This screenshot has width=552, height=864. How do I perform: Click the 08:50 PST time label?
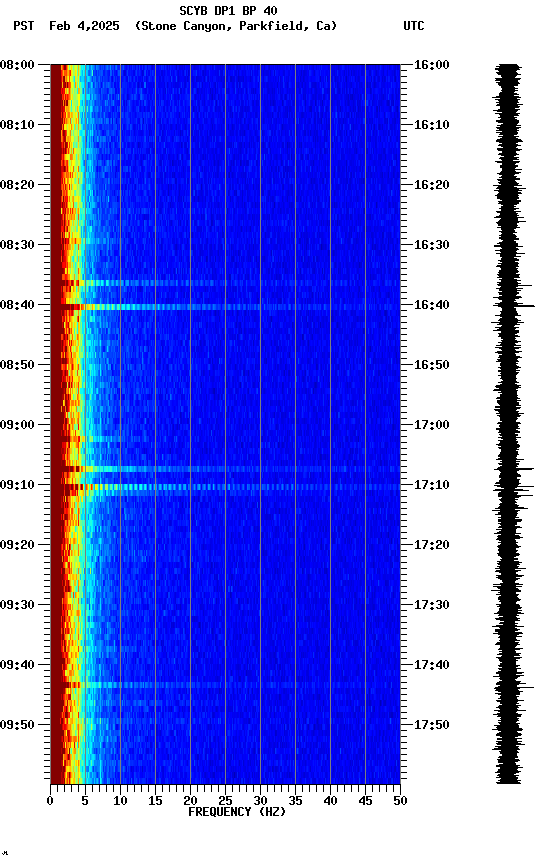point(17,365)
